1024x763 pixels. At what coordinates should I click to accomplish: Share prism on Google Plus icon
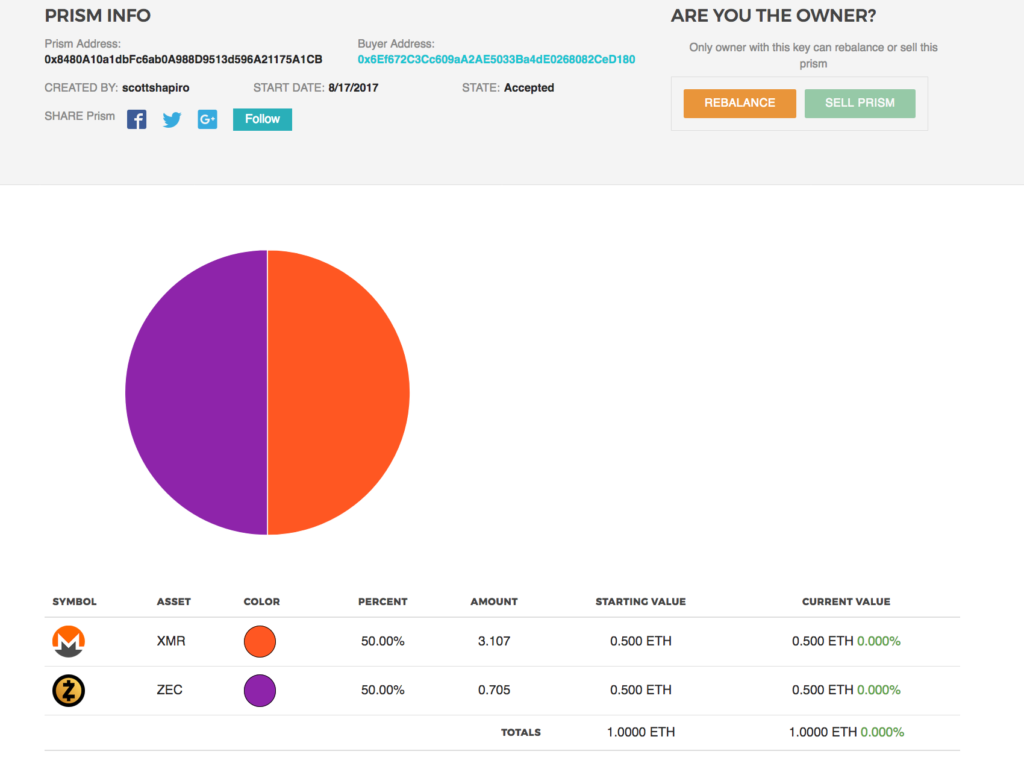click(x=207, y=119)
